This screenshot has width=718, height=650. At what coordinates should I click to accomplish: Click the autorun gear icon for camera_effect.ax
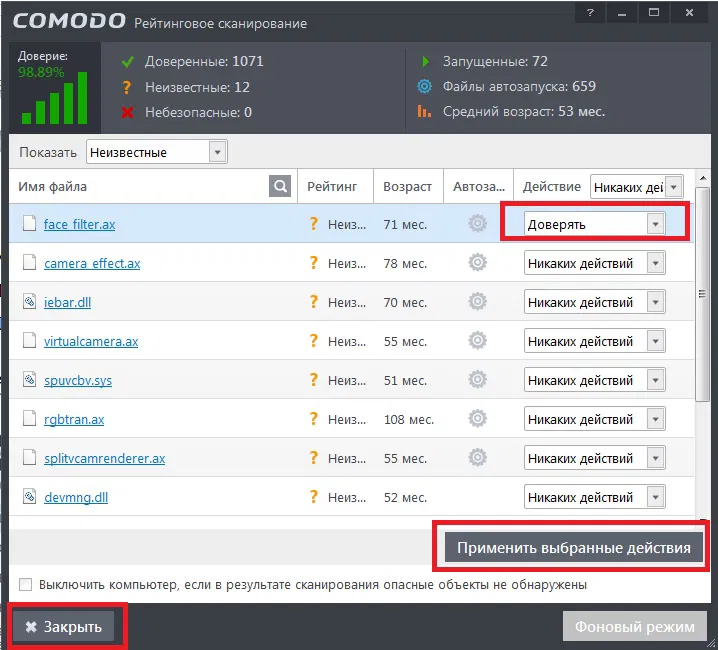click(478, 262)
